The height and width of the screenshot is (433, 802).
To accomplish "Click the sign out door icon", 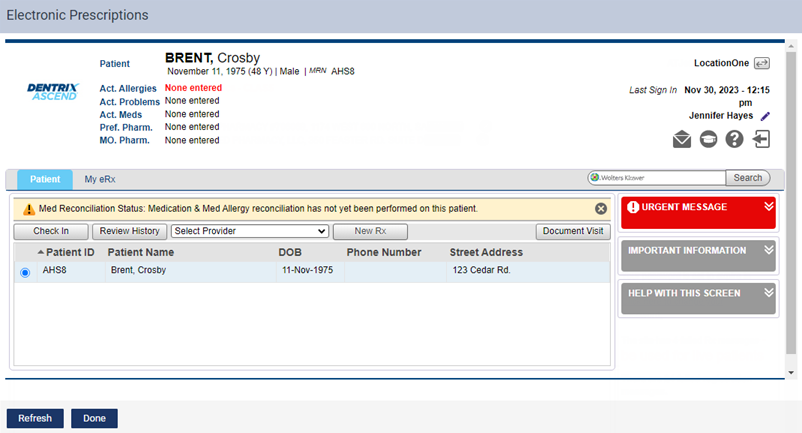I will click(x=762, y=139).
